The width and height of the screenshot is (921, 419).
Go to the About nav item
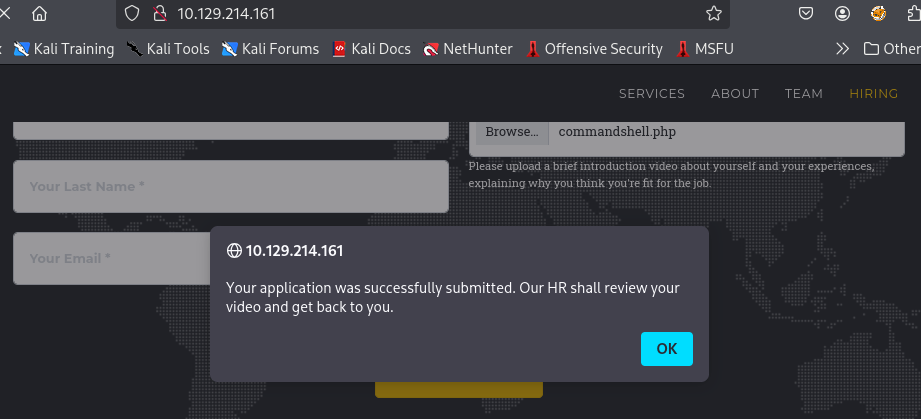[x=735, y=94]
